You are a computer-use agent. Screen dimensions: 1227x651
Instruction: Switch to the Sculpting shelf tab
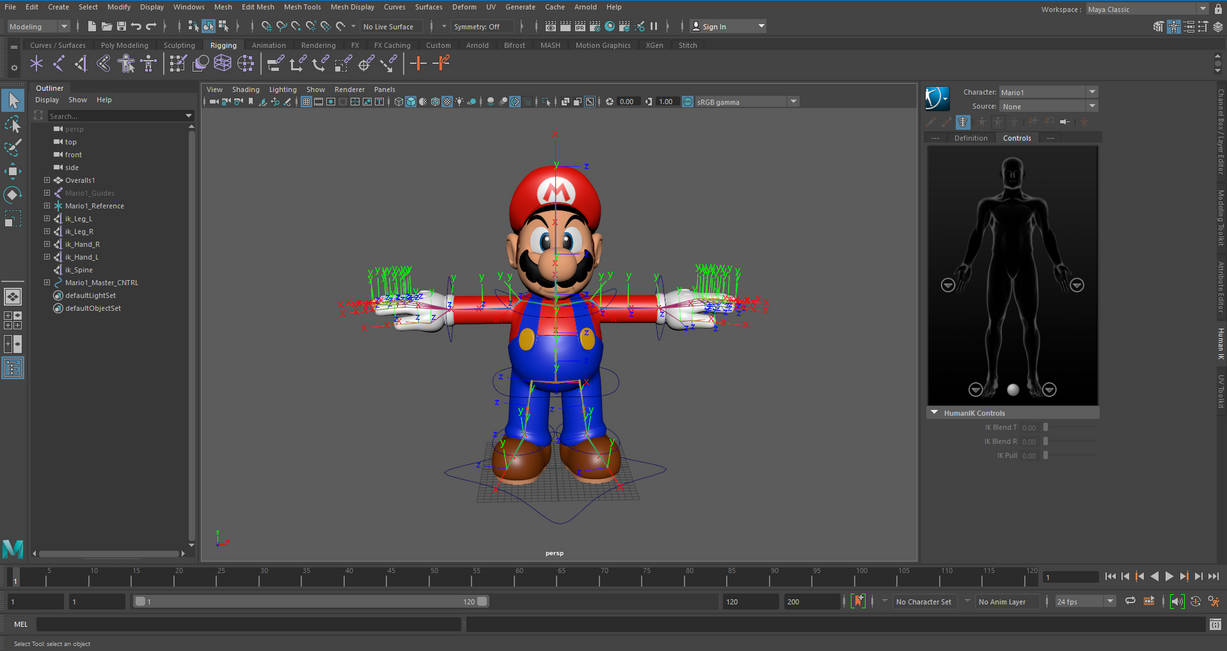click(x=179, y=45)
